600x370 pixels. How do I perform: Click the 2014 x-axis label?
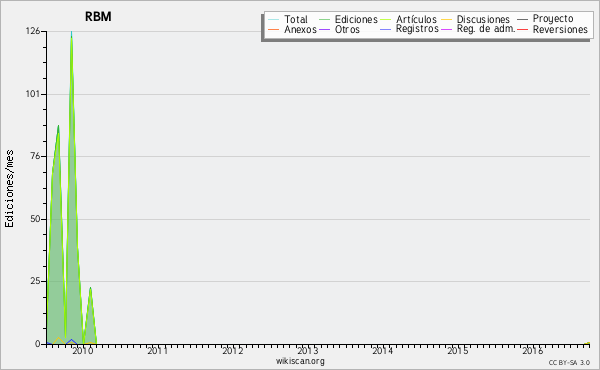point(383,351)
